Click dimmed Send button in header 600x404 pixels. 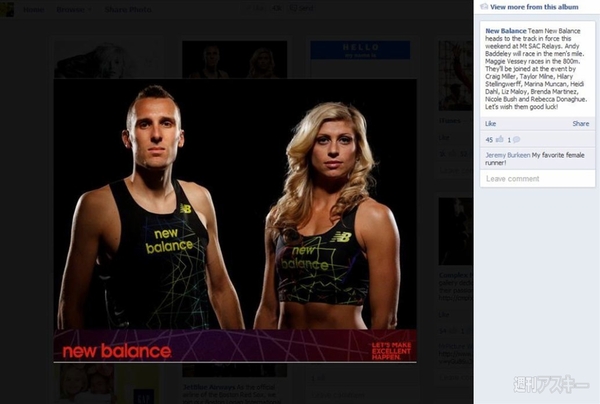pos(302,8)
